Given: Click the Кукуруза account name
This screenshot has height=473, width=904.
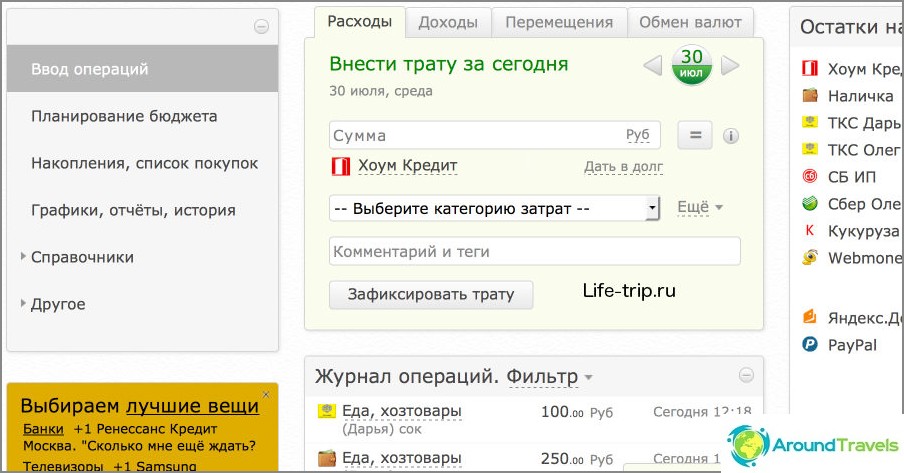Looking at the screenshot, I should (863, 231).
